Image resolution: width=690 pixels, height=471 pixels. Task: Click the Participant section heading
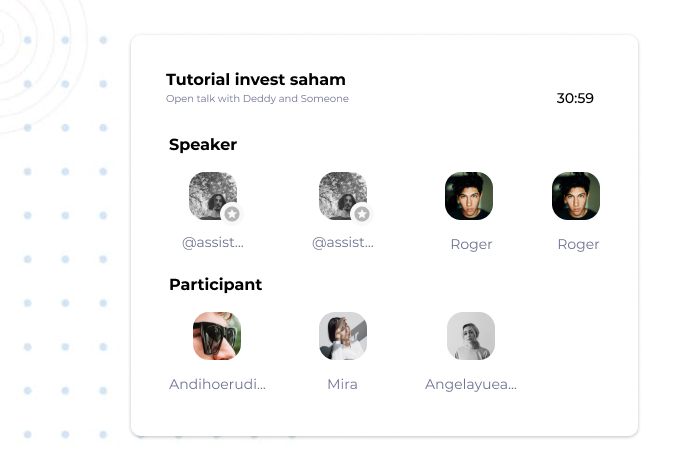216,284
